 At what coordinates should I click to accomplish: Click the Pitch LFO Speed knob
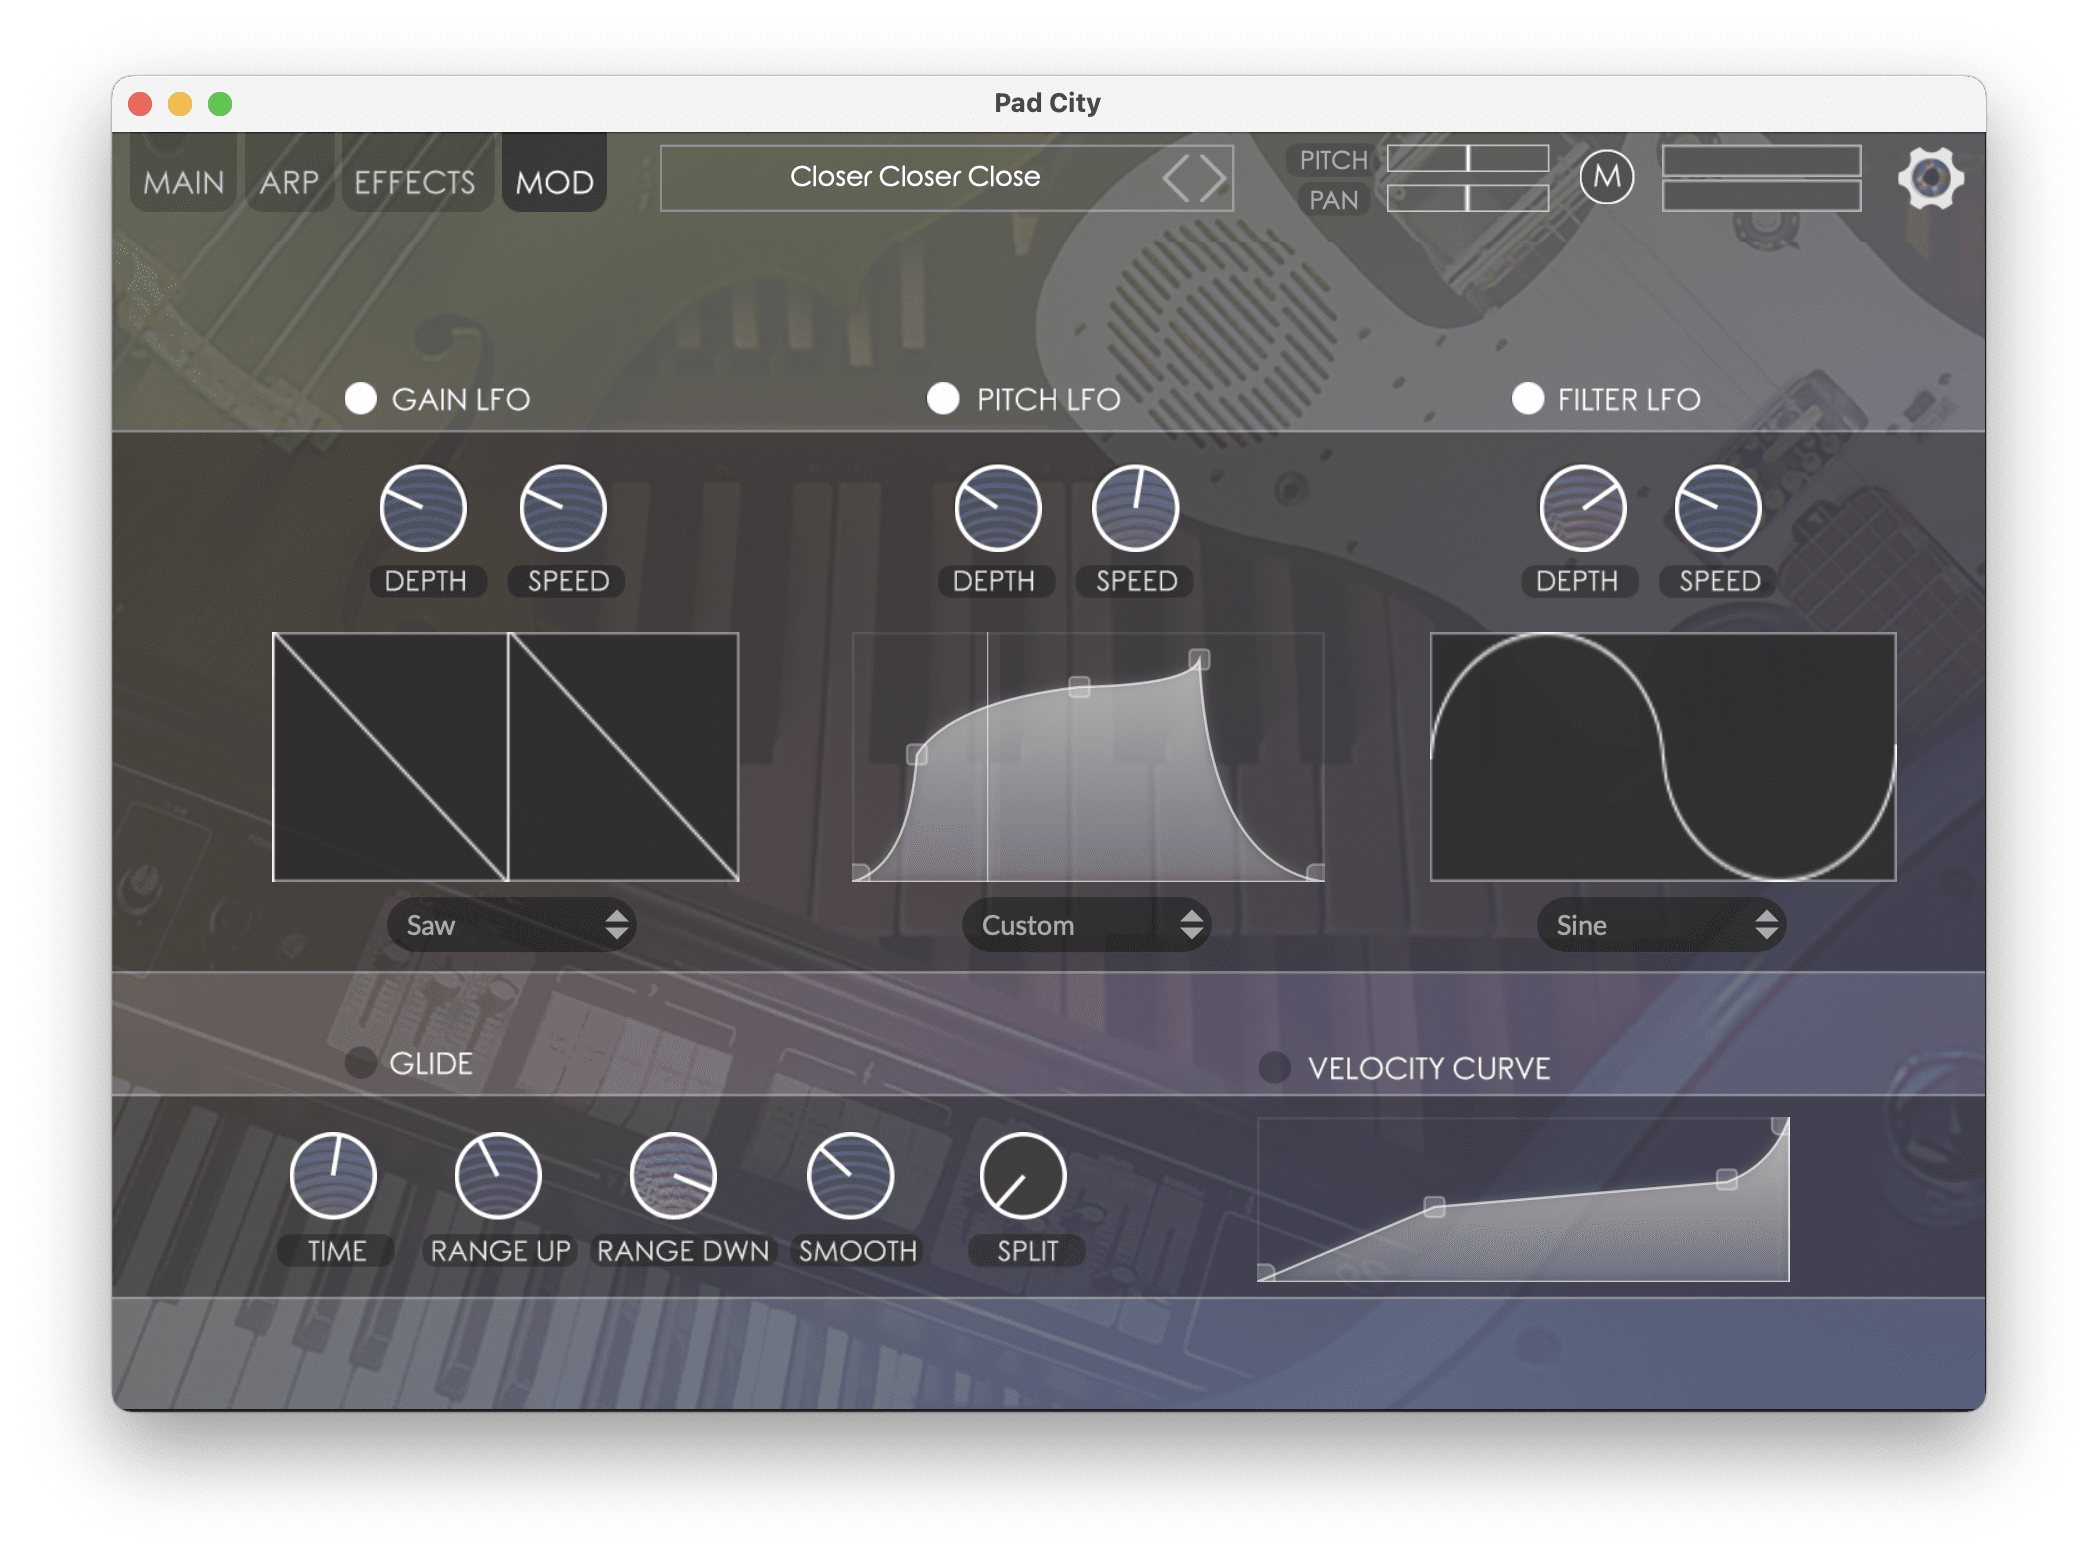point(1135,508)
